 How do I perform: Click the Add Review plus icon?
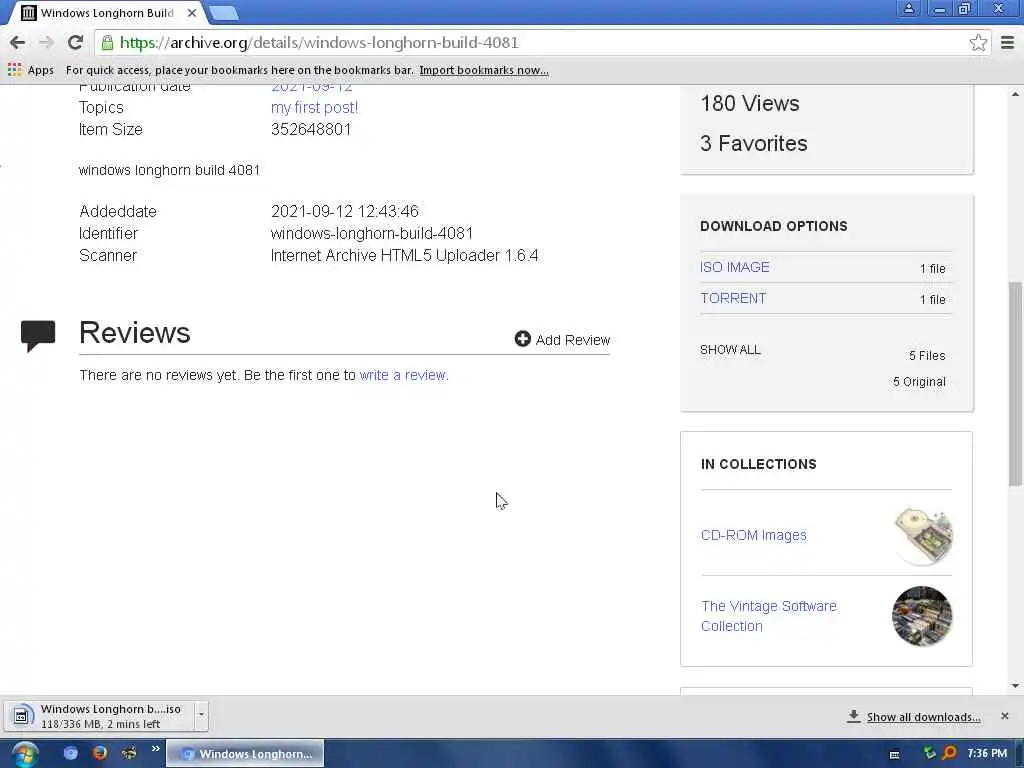click(522, 339)
